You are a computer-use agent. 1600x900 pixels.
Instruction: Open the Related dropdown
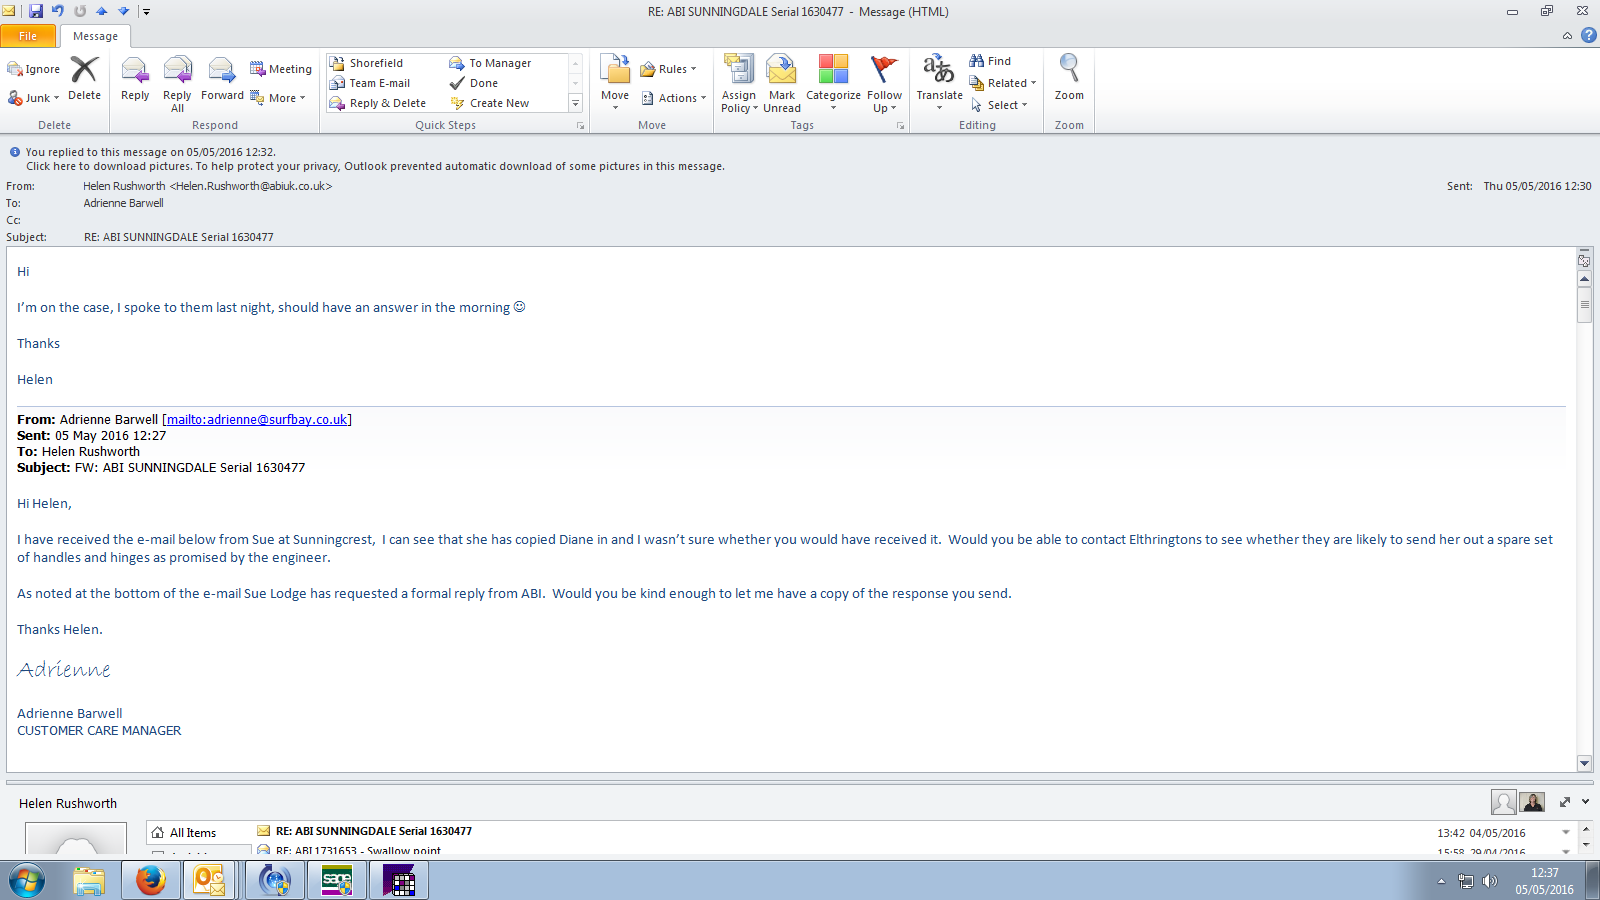pyautogui.click(x=1002, y=83)
